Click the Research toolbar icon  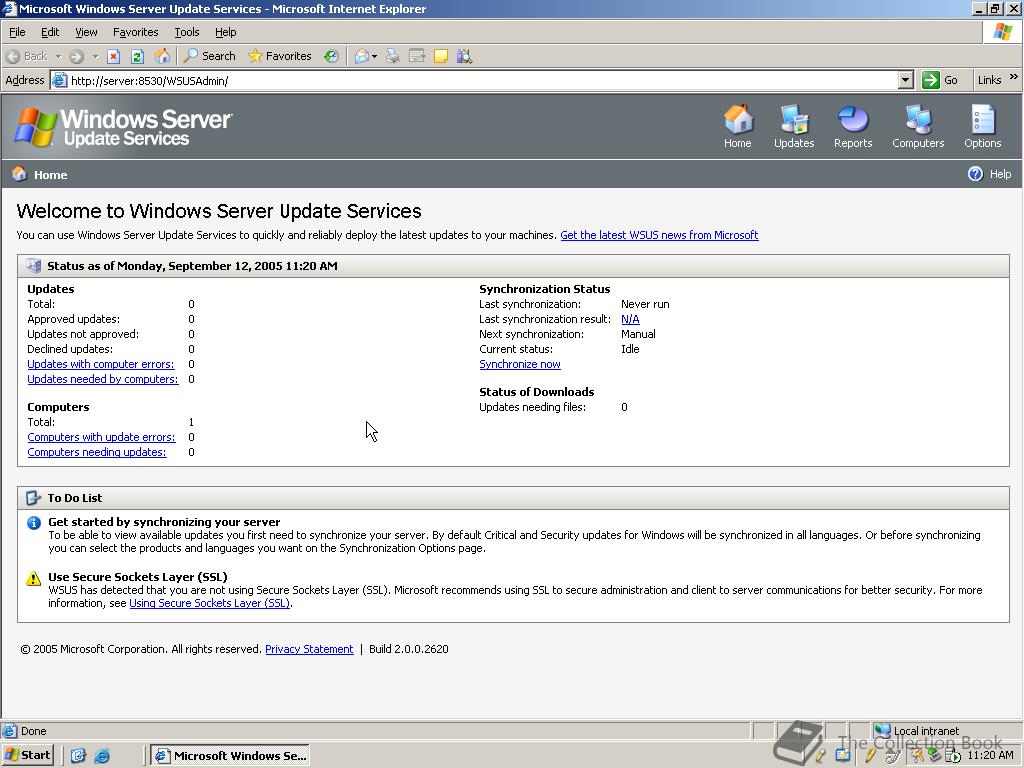tap(464, 56)
